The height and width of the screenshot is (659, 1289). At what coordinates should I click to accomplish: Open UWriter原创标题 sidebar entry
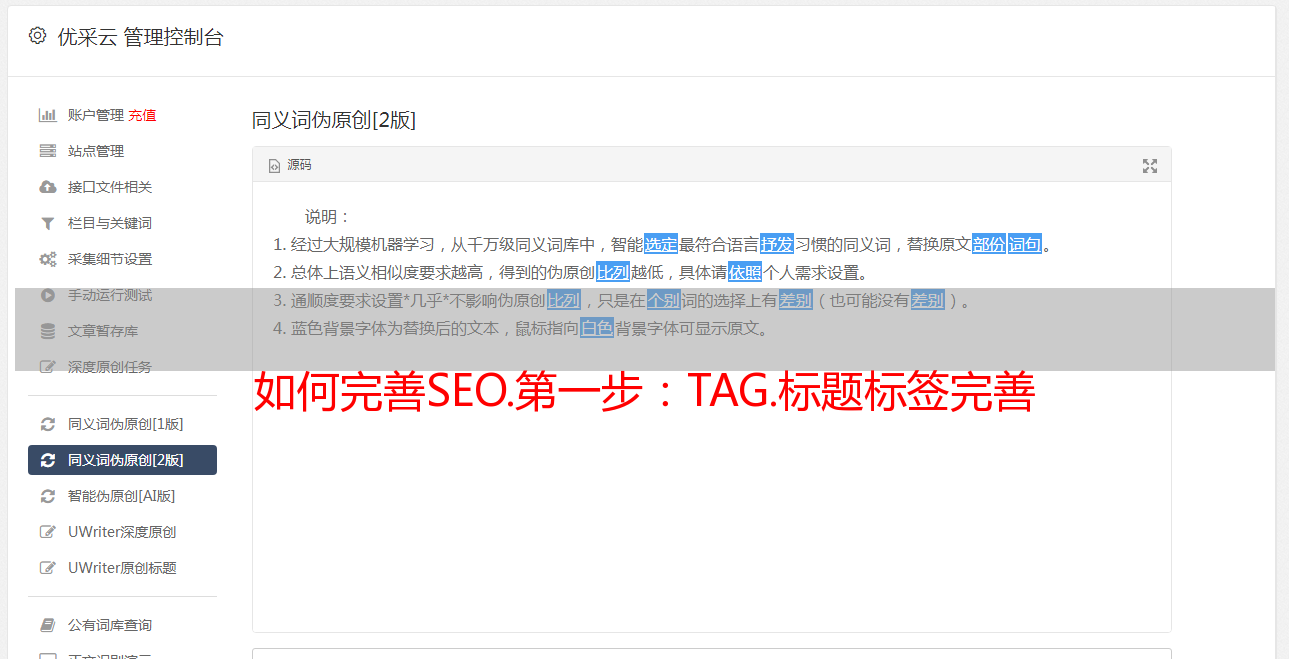pyautogui.click(x=122, y=568)
